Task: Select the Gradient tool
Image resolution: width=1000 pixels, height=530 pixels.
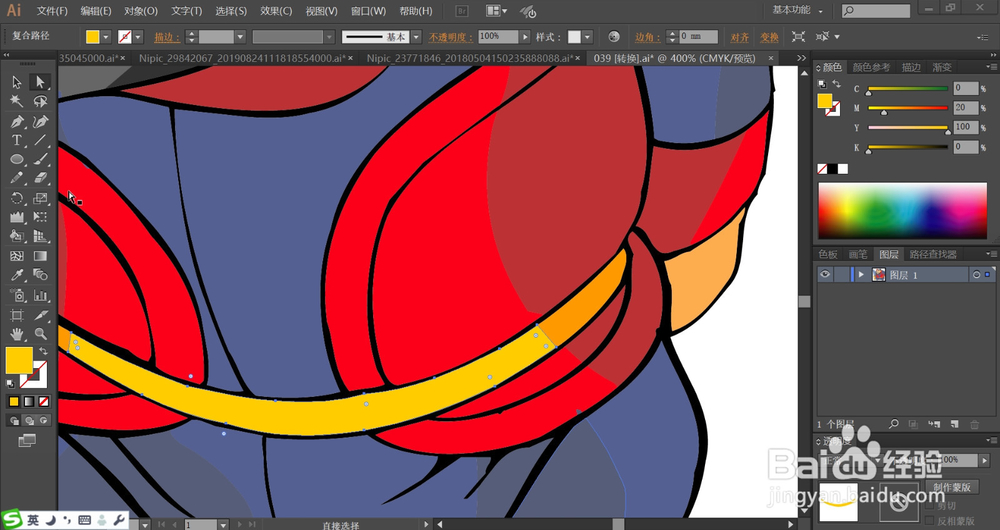Action: tap(40, 256)
